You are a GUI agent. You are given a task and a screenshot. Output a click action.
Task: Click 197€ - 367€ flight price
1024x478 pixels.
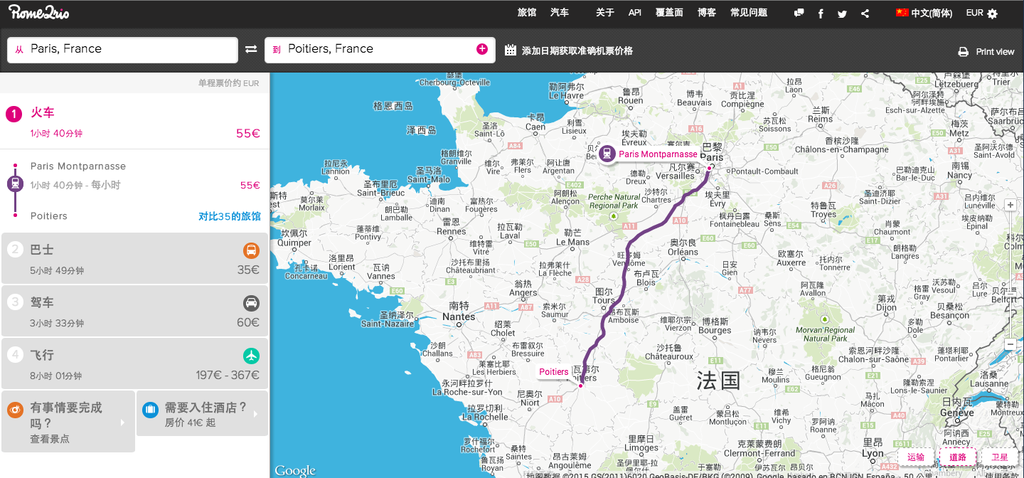click(x=227, y=375)
